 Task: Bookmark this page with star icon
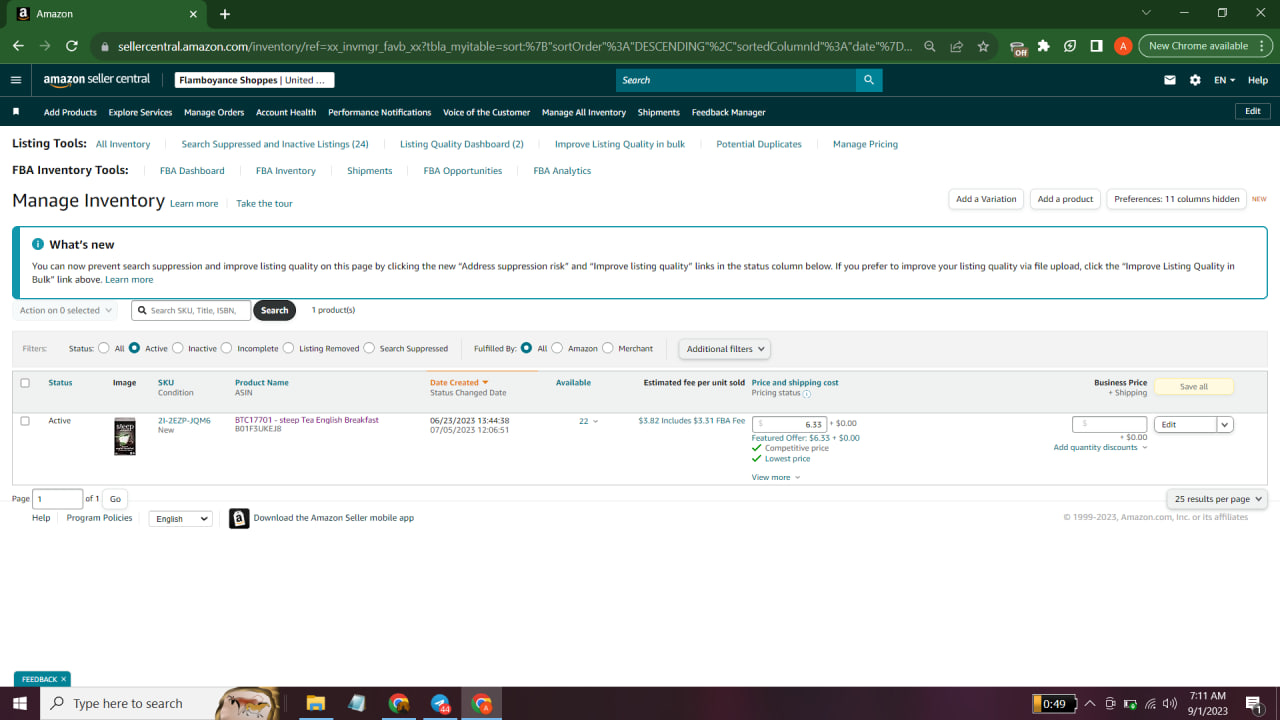tap(983, 46)
